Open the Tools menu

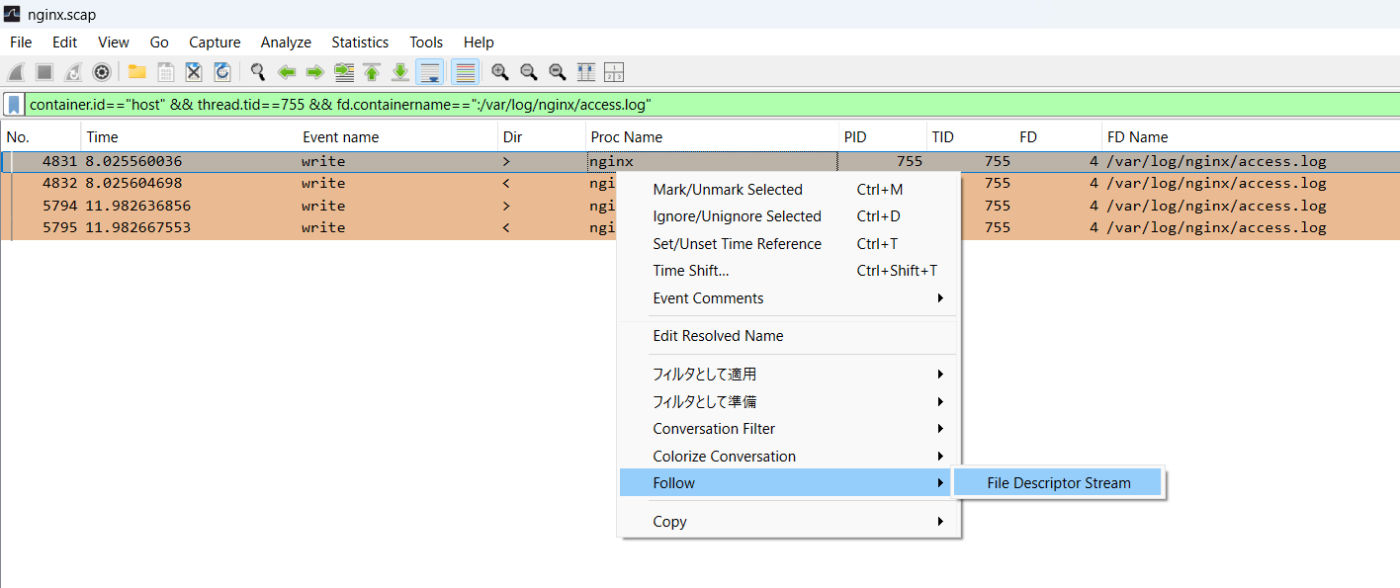pyautogui.click(x=426, y=42)
